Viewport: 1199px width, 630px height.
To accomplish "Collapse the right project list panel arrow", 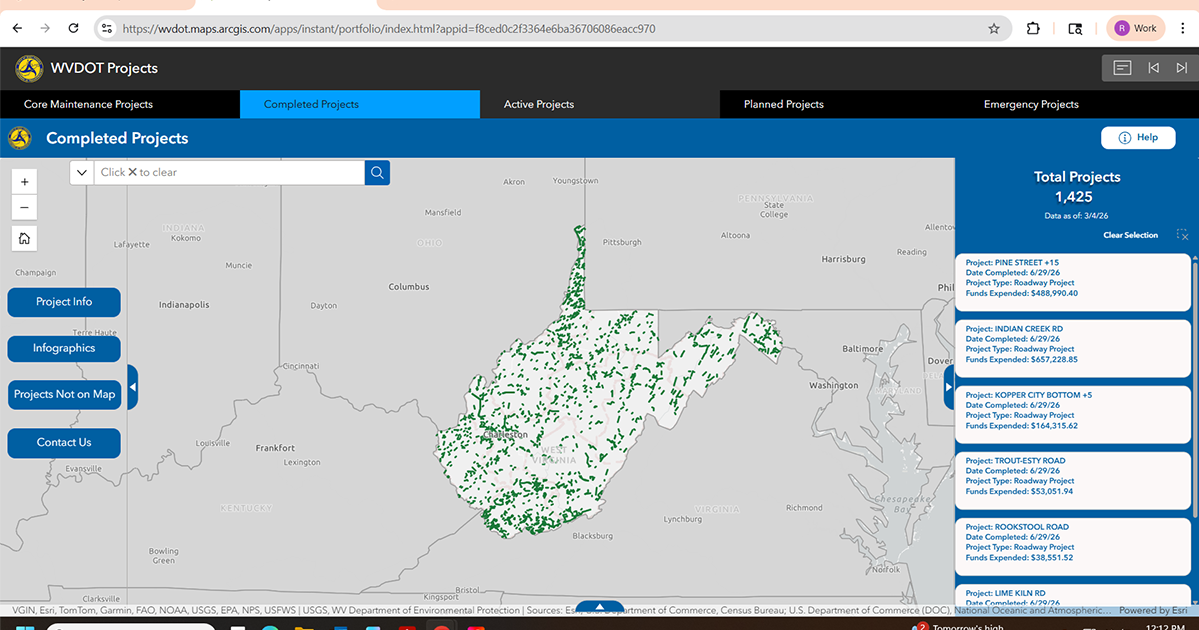I will (949, 387).
